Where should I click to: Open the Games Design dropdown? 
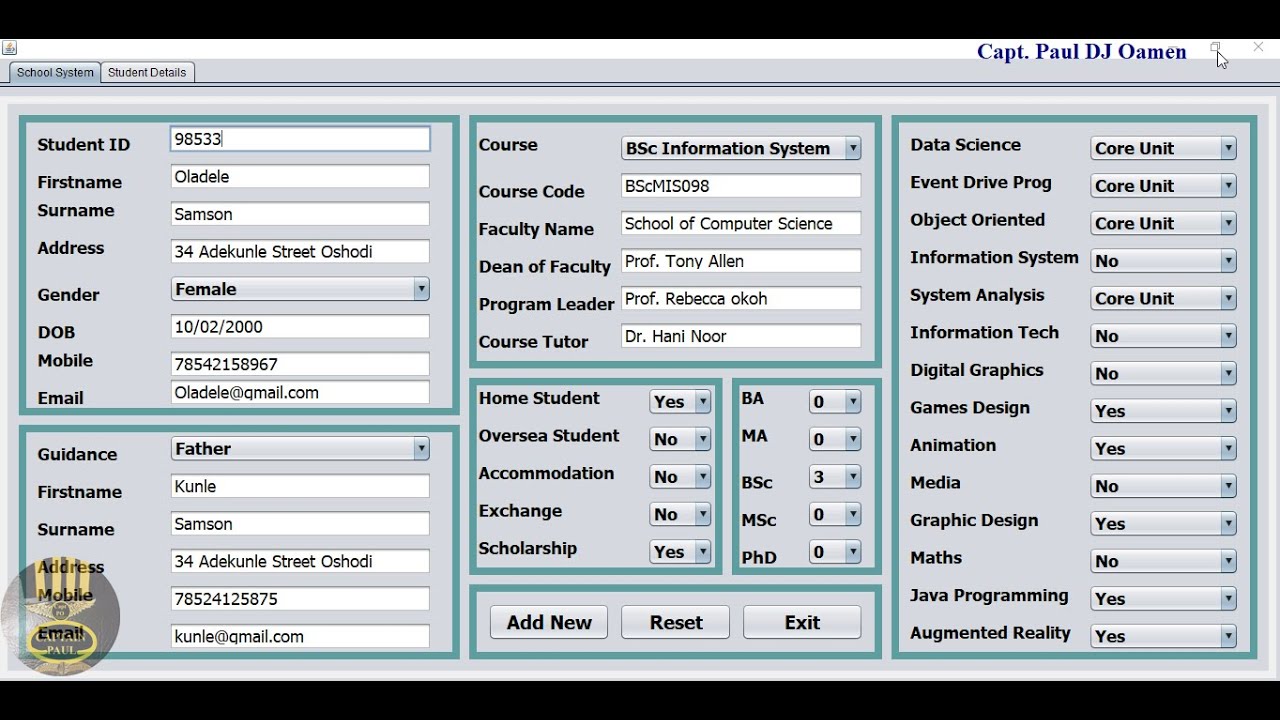click(x=1164, y=411)
